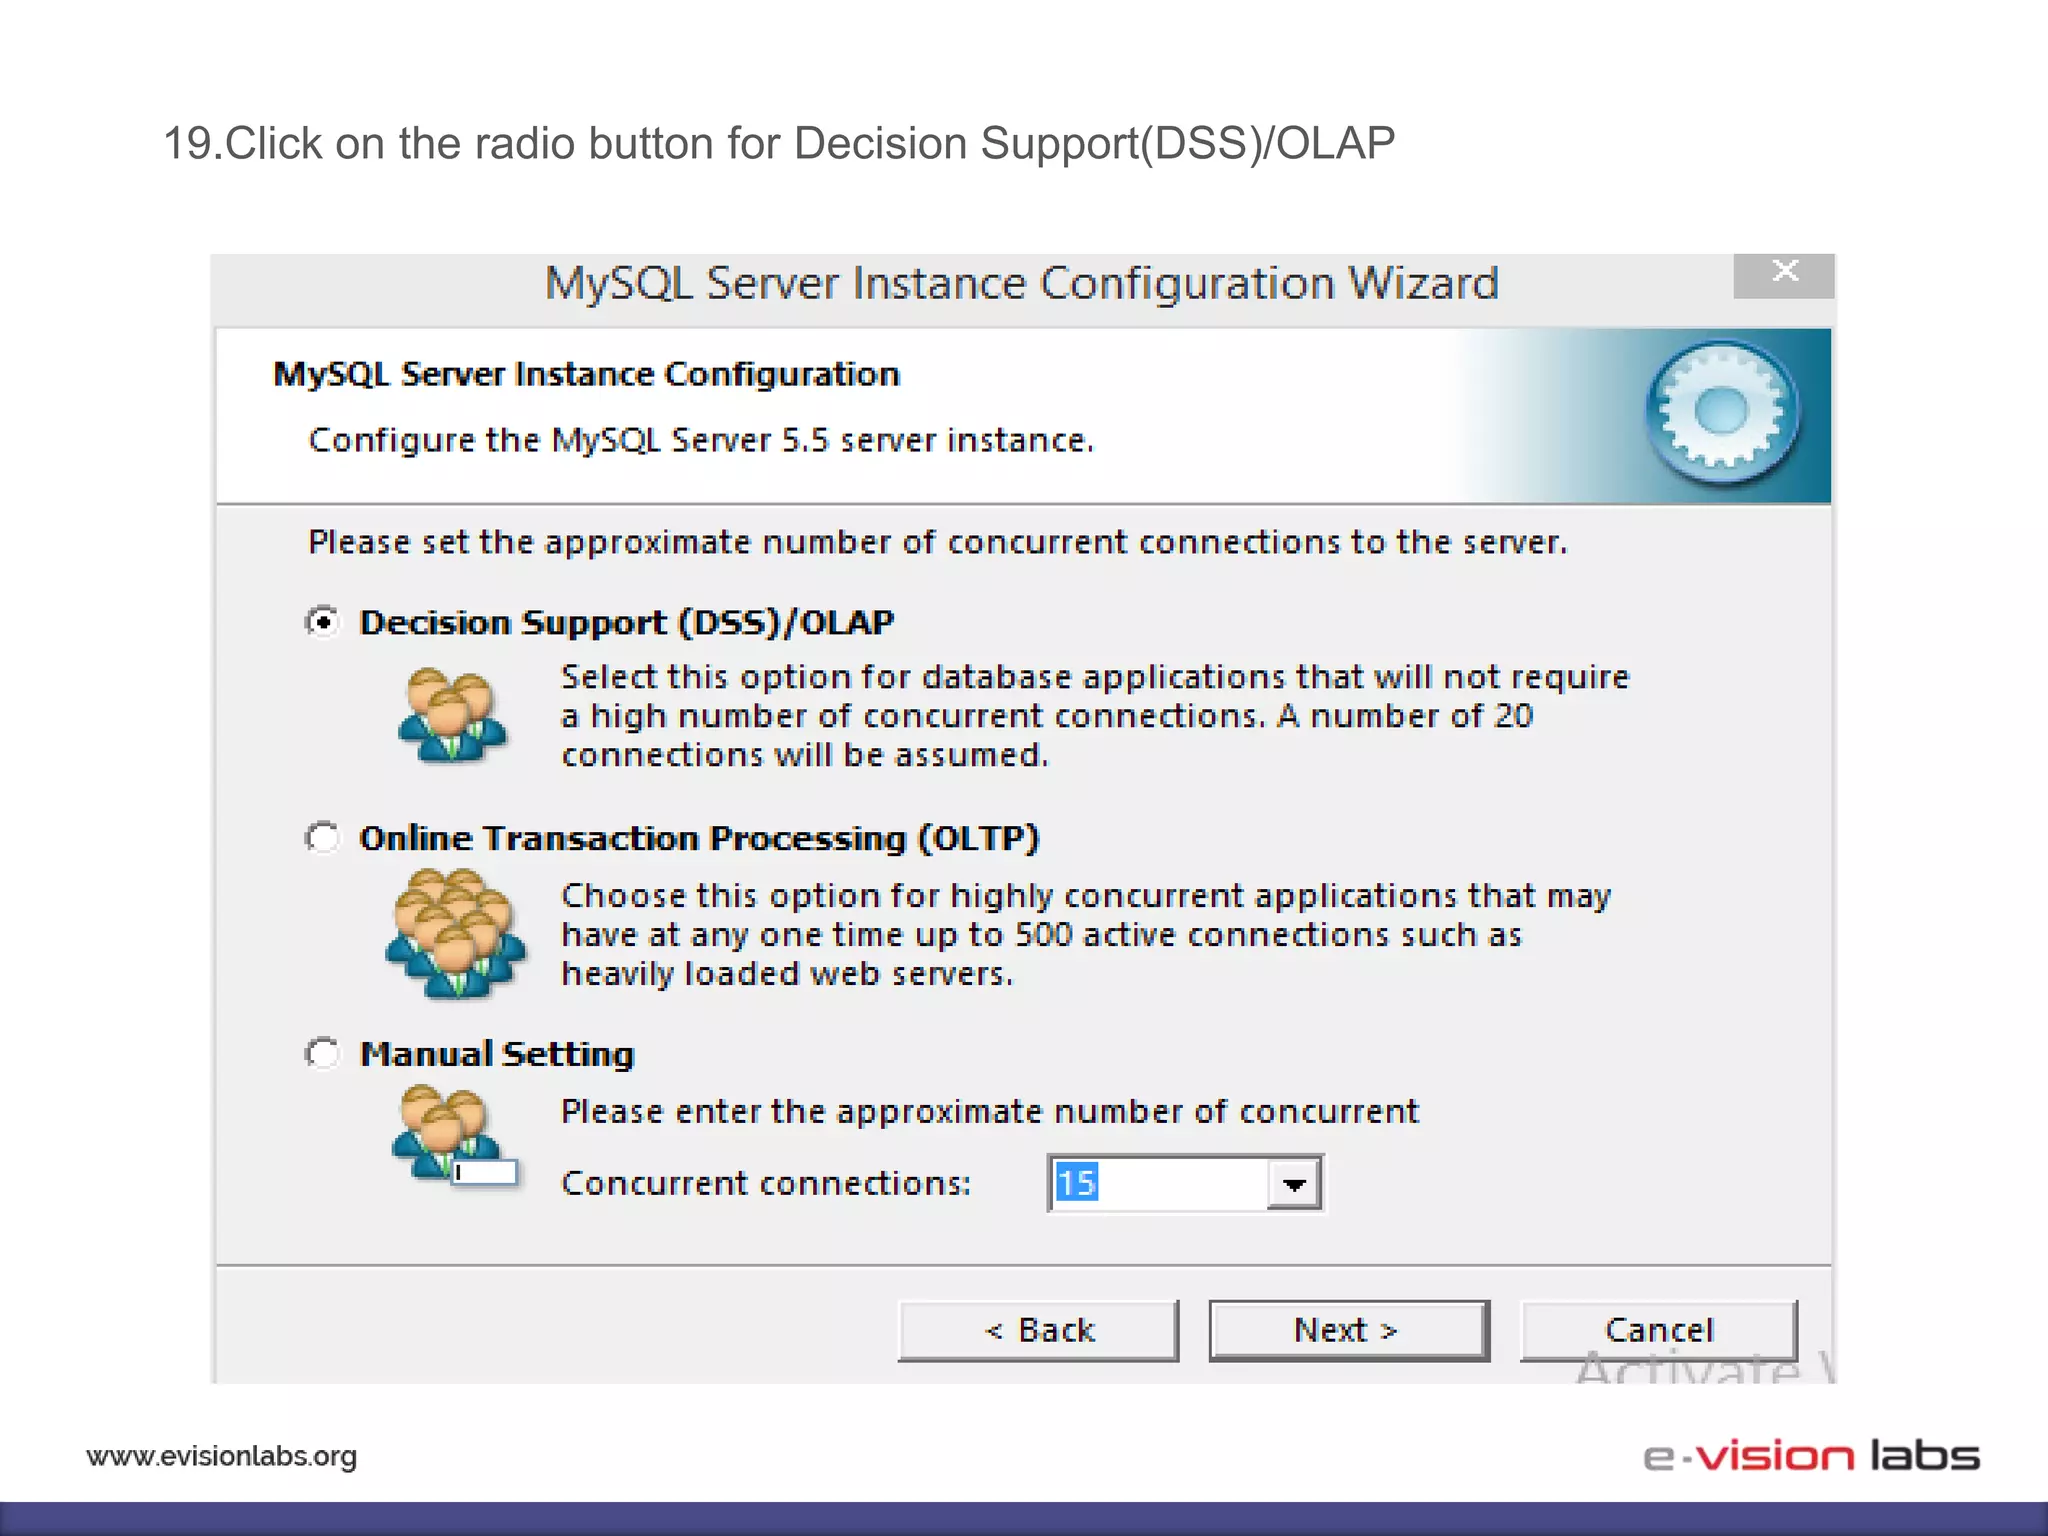
Task: Click the 'Online Transaction Processing (OLTP)' label
Action: point(699,838)
